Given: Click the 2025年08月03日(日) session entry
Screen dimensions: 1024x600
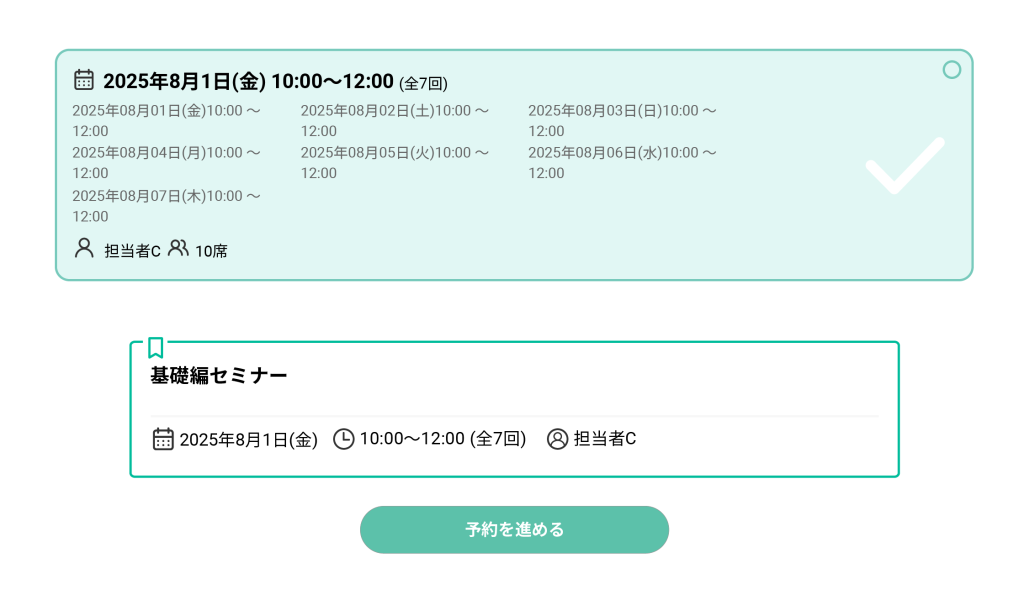Looking at the screenshot, I should click(x=622, y=121).
